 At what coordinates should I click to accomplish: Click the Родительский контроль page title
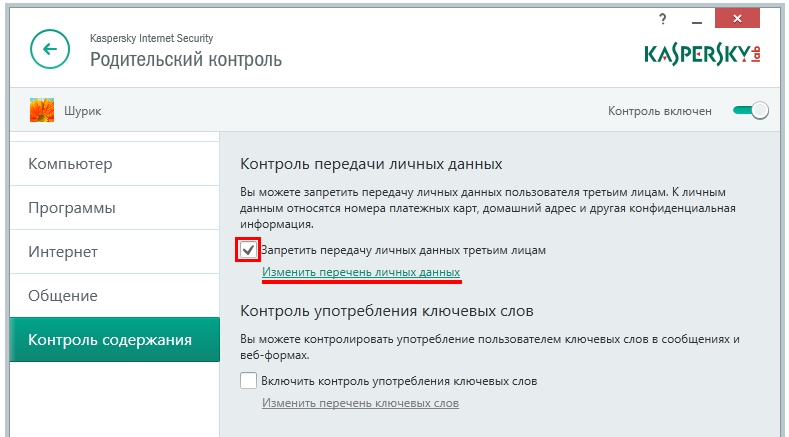tap(186, 60)
